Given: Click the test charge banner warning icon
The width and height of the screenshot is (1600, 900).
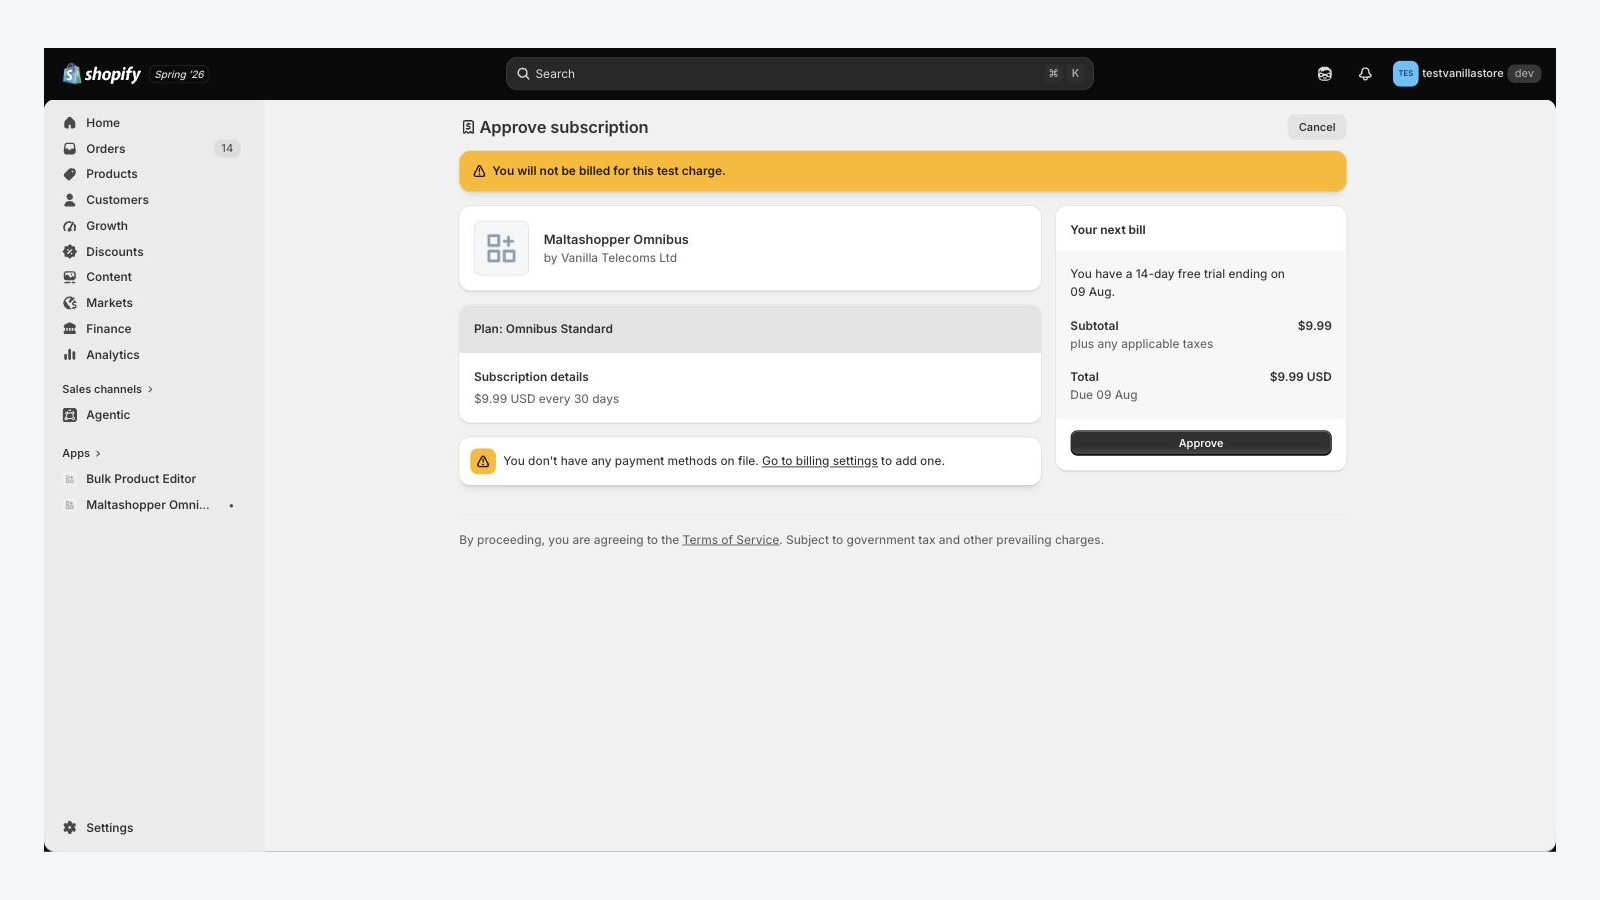Looking at the screenshot, I should coord(479,171).
